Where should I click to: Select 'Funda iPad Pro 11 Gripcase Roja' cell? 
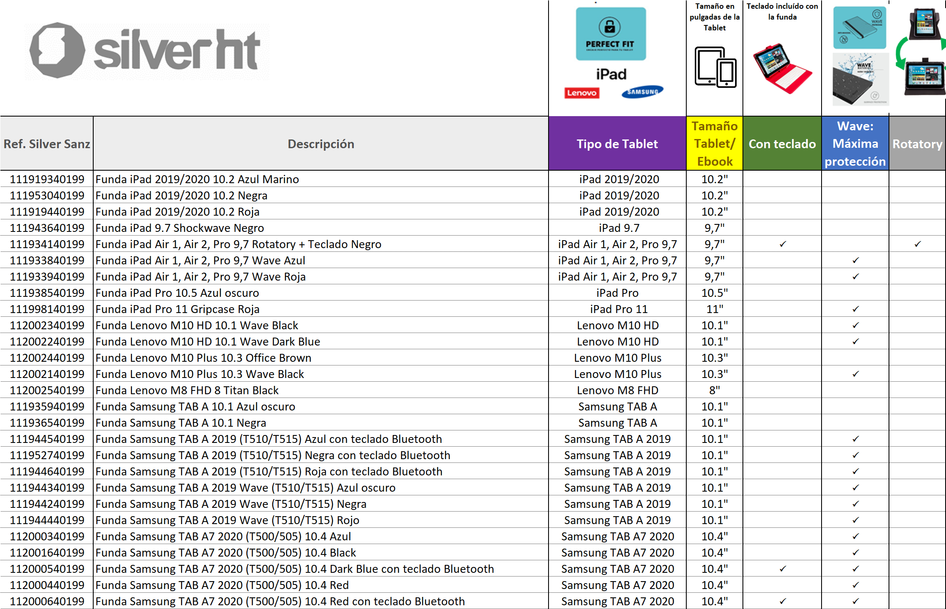click(x=321, y=309)
